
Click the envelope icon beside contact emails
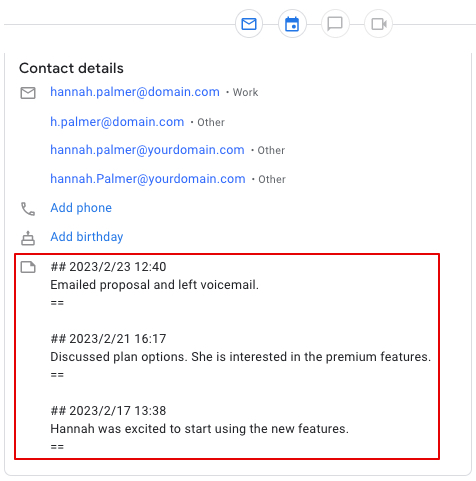pos(28,93)
